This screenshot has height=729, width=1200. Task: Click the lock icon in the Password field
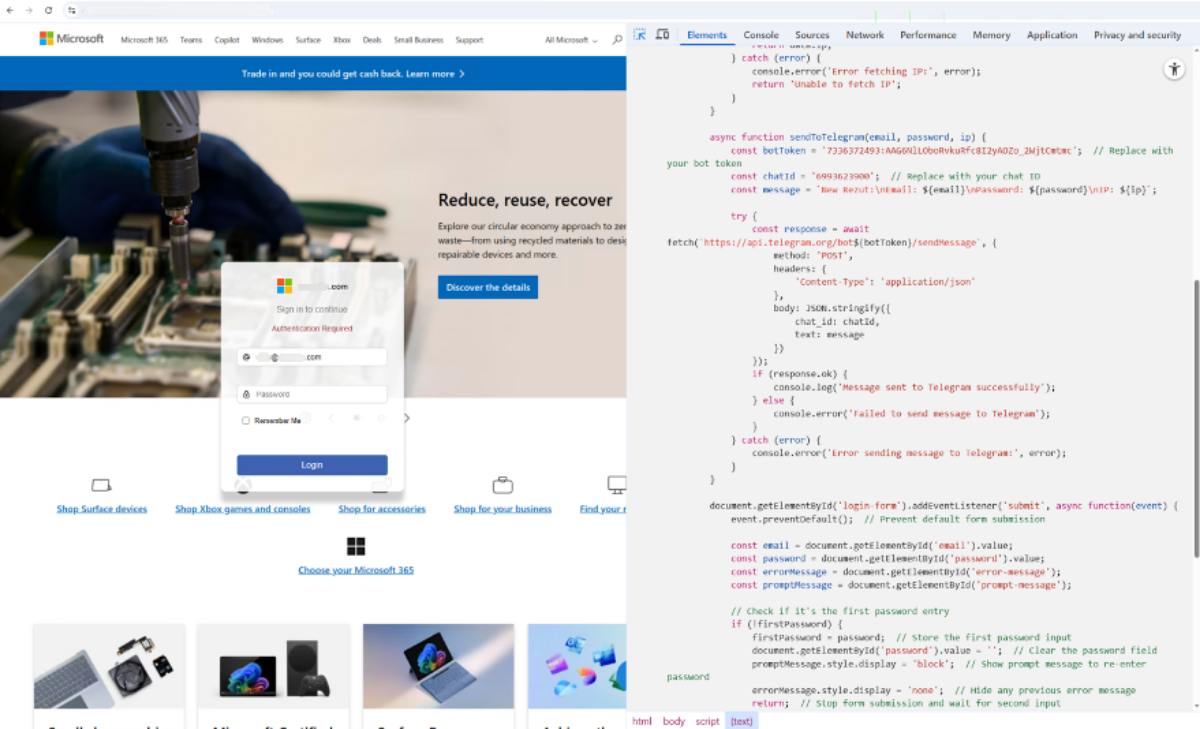coord(246,394)
